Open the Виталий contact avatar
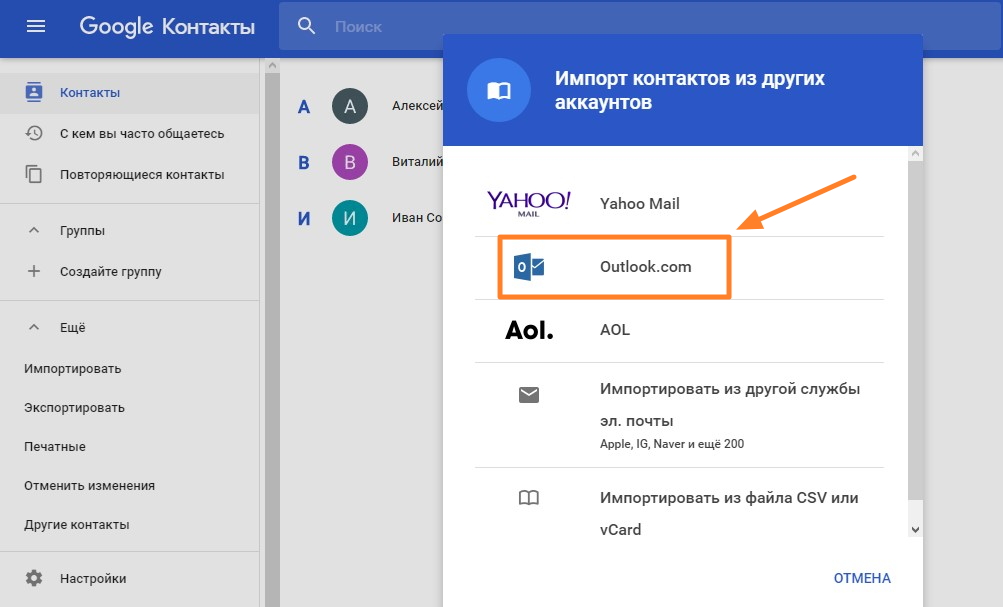This screenshot has width=1003, height=607. point(349,162)
